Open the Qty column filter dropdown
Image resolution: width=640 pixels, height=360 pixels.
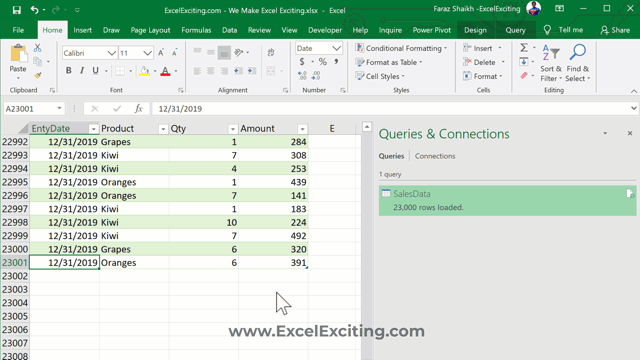tap(233, 129)
